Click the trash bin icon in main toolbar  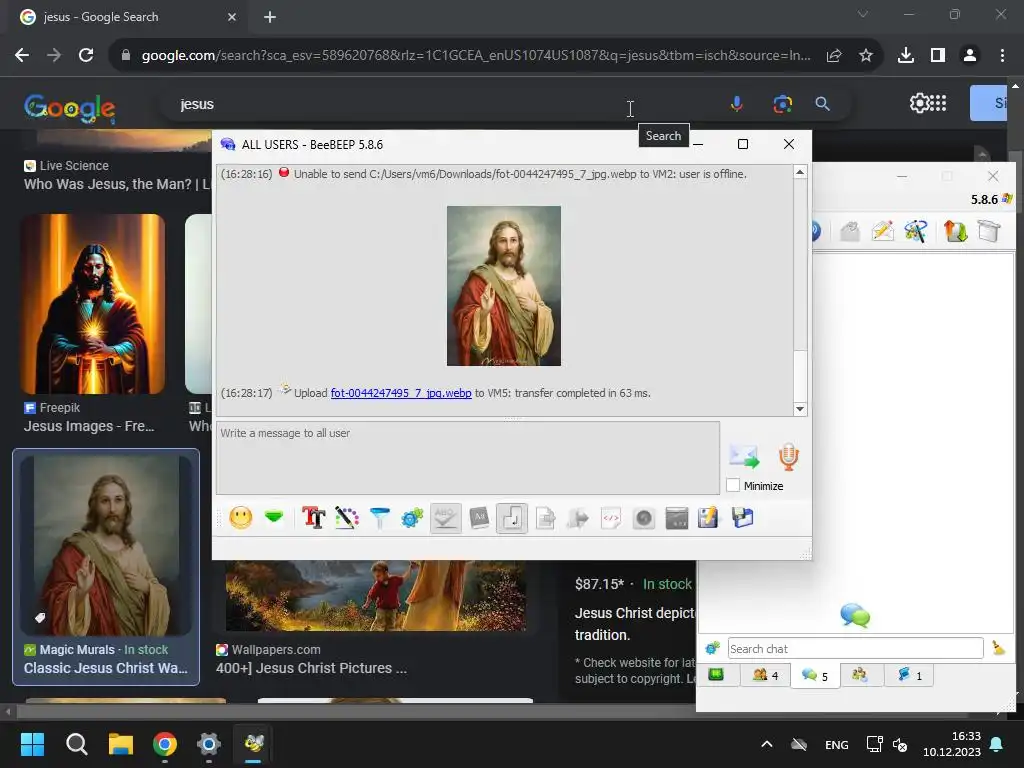point(989,231)
